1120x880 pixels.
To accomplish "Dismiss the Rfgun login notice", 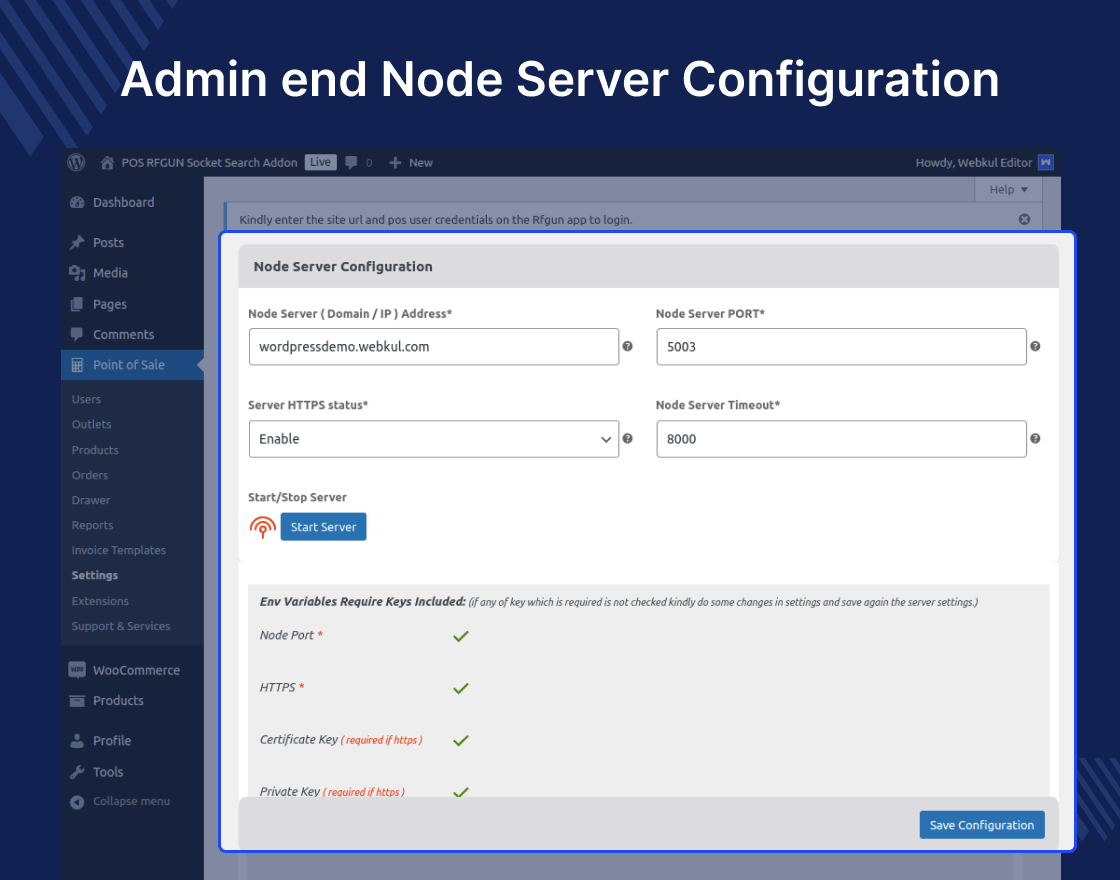I will [x=1024, y=219].
